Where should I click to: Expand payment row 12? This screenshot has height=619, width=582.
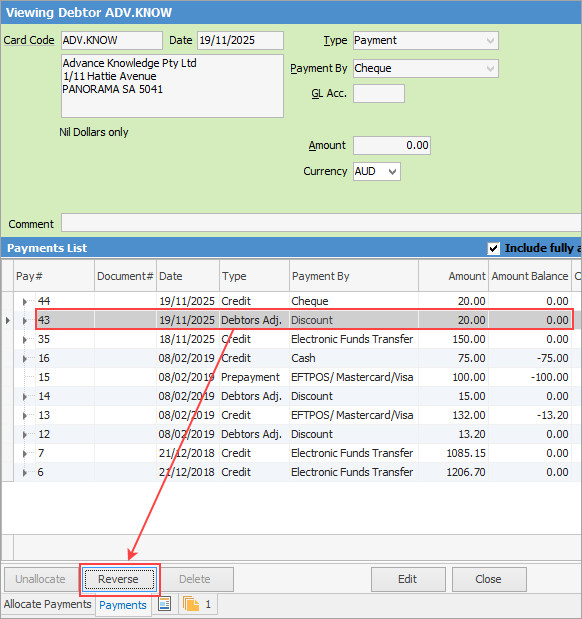(x=25, y=434)
